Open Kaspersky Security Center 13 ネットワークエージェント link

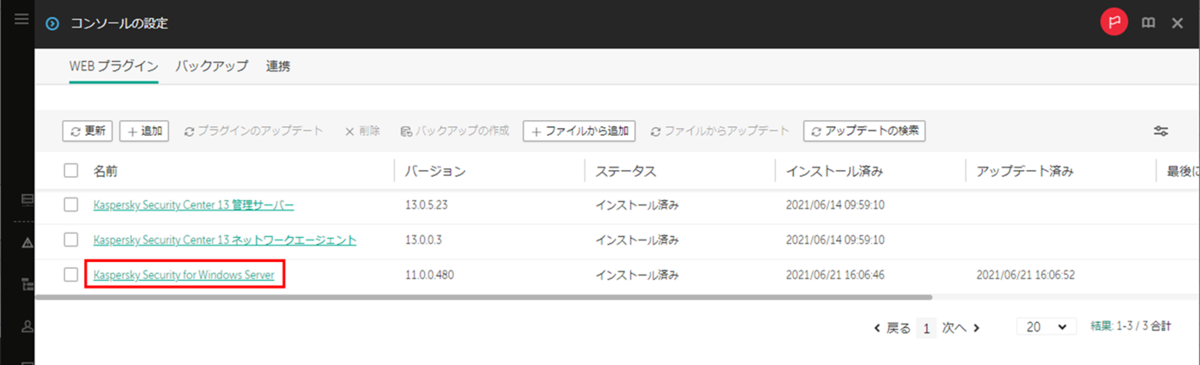(x=225, y=240)
